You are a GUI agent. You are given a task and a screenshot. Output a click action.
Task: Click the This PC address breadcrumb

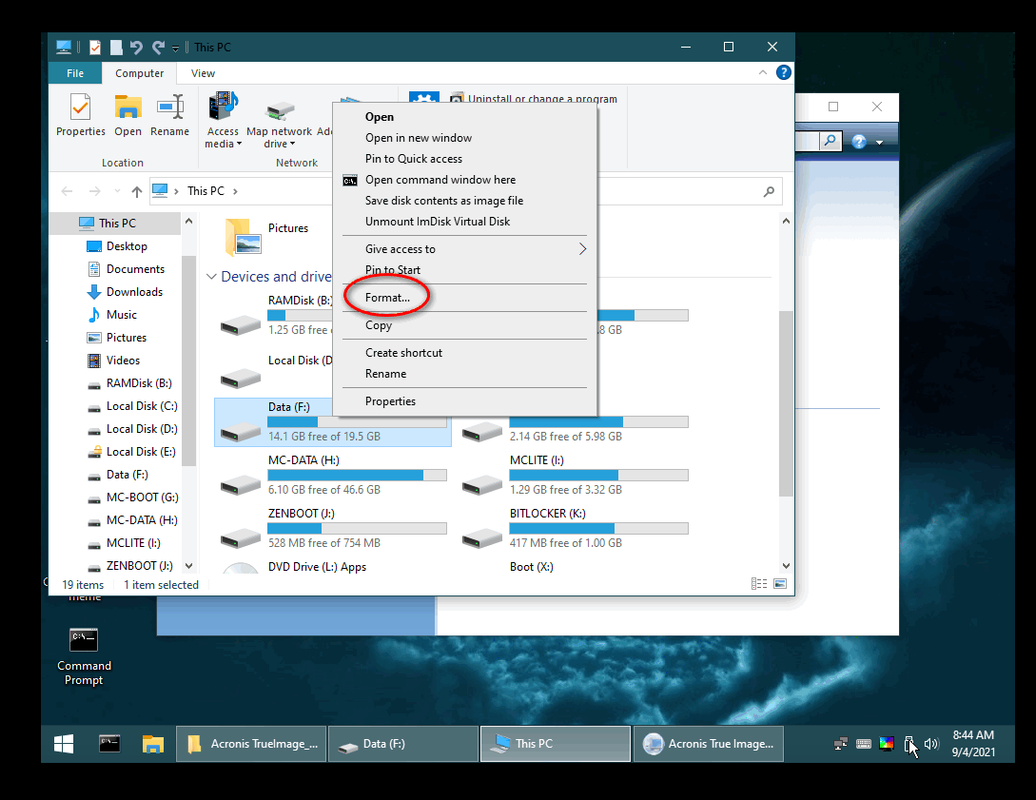pyautogui.click(x=205, y=191)
